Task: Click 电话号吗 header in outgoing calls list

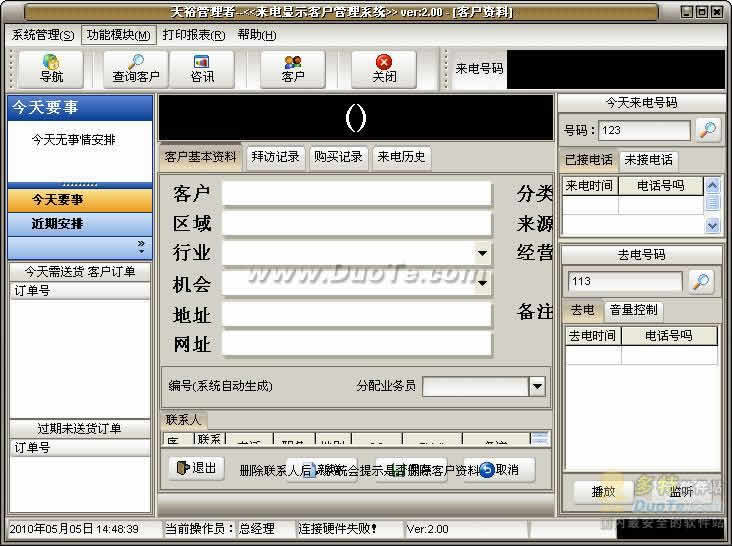Action: coord(669,336)
